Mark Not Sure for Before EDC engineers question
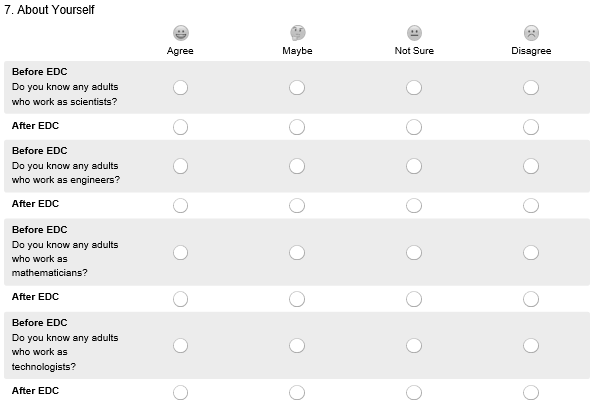Viewport: 593px width, 412px height. coord(414,166)
